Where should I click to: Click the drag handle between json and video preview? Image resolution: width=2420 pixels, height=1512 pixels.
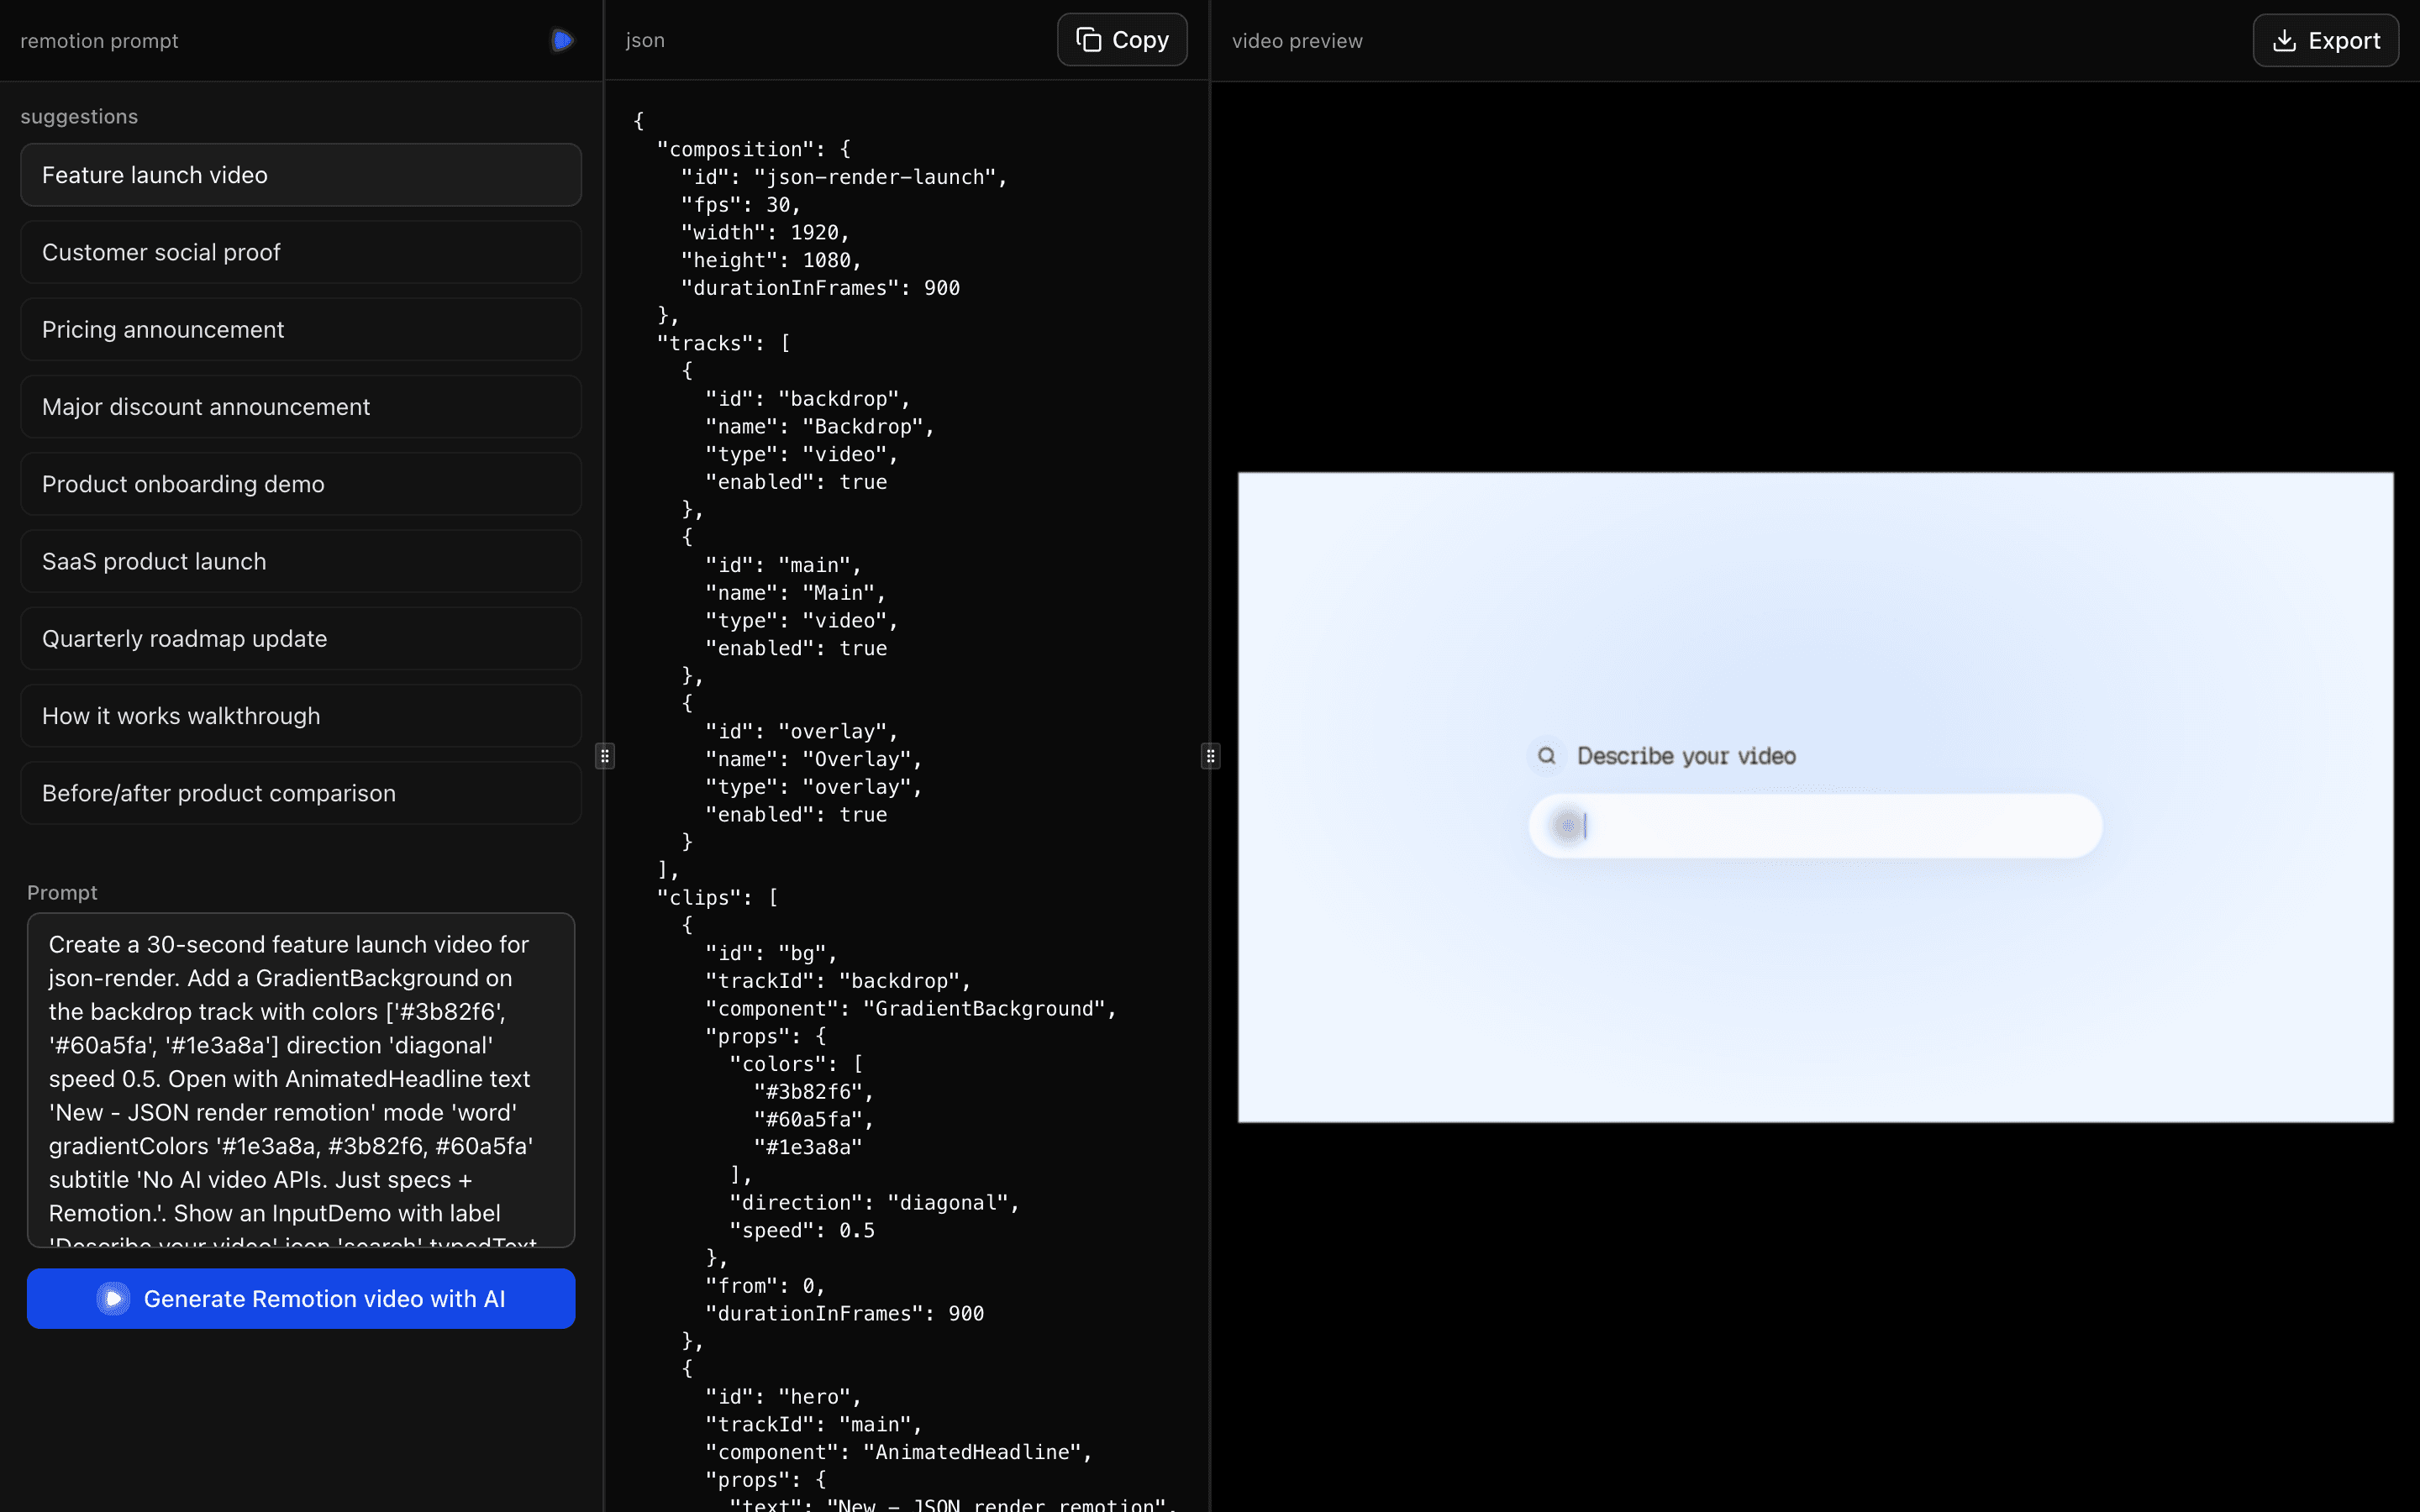tap(1210, 756)
